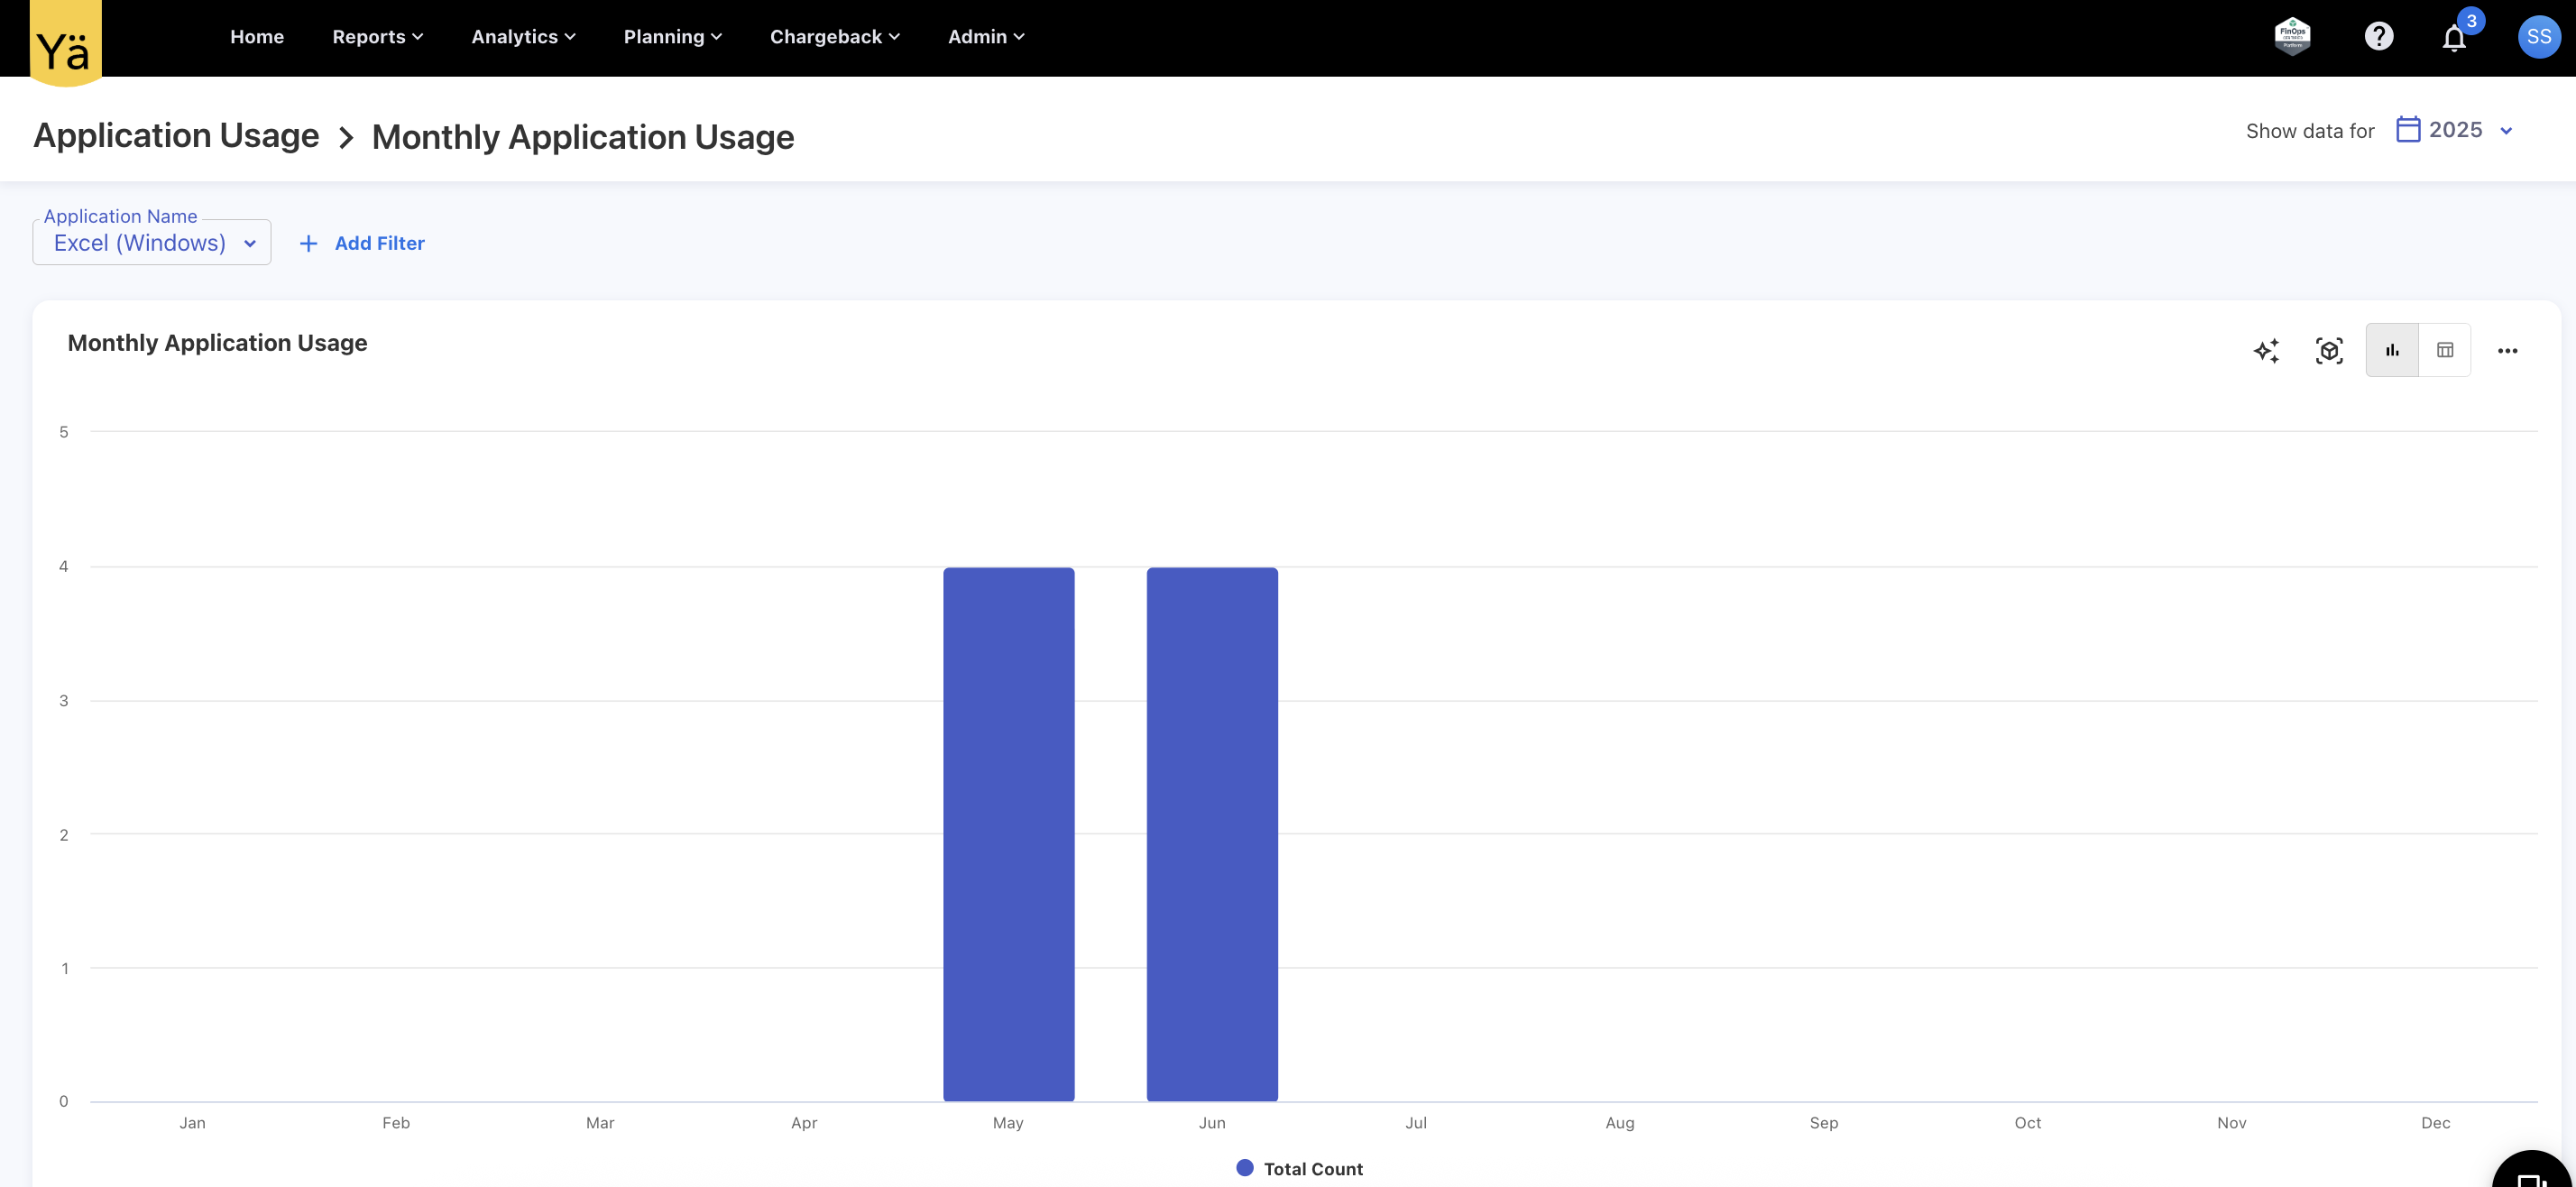Viewport: 2576px width, 1187px height.
Task: Click the calendar icon beside 2025
Action: (x=2408, y=130)
